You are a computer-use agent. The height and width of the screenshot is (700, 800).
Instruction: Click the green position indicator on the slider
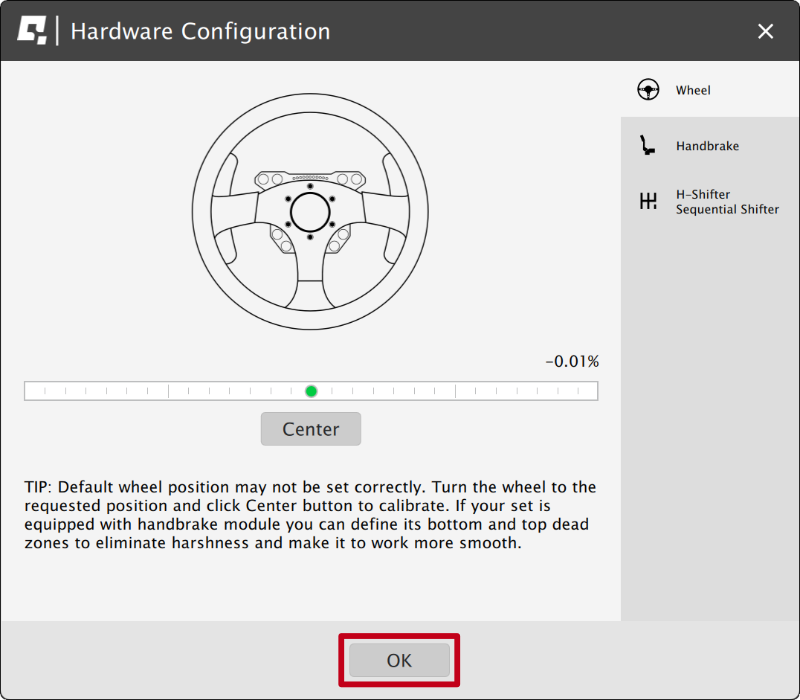click(x=311, y=390)
